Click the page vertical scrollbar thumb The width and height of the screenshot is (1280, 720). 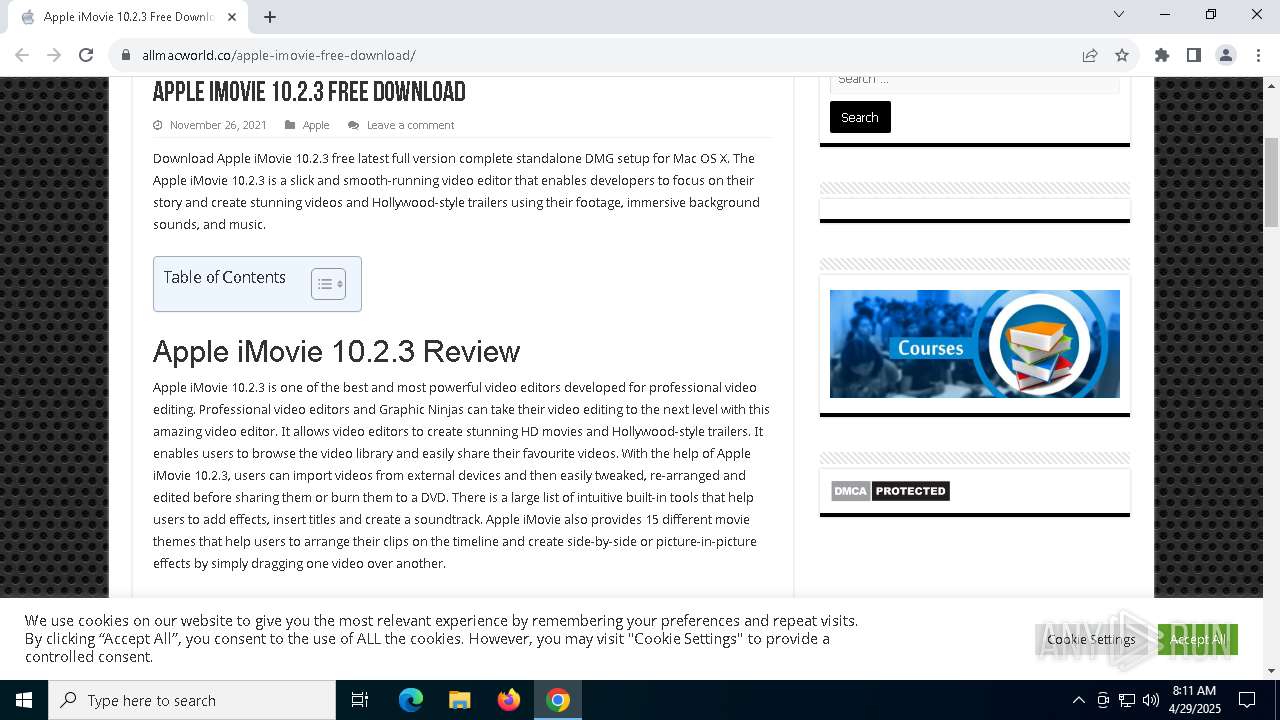[1271, 183]
